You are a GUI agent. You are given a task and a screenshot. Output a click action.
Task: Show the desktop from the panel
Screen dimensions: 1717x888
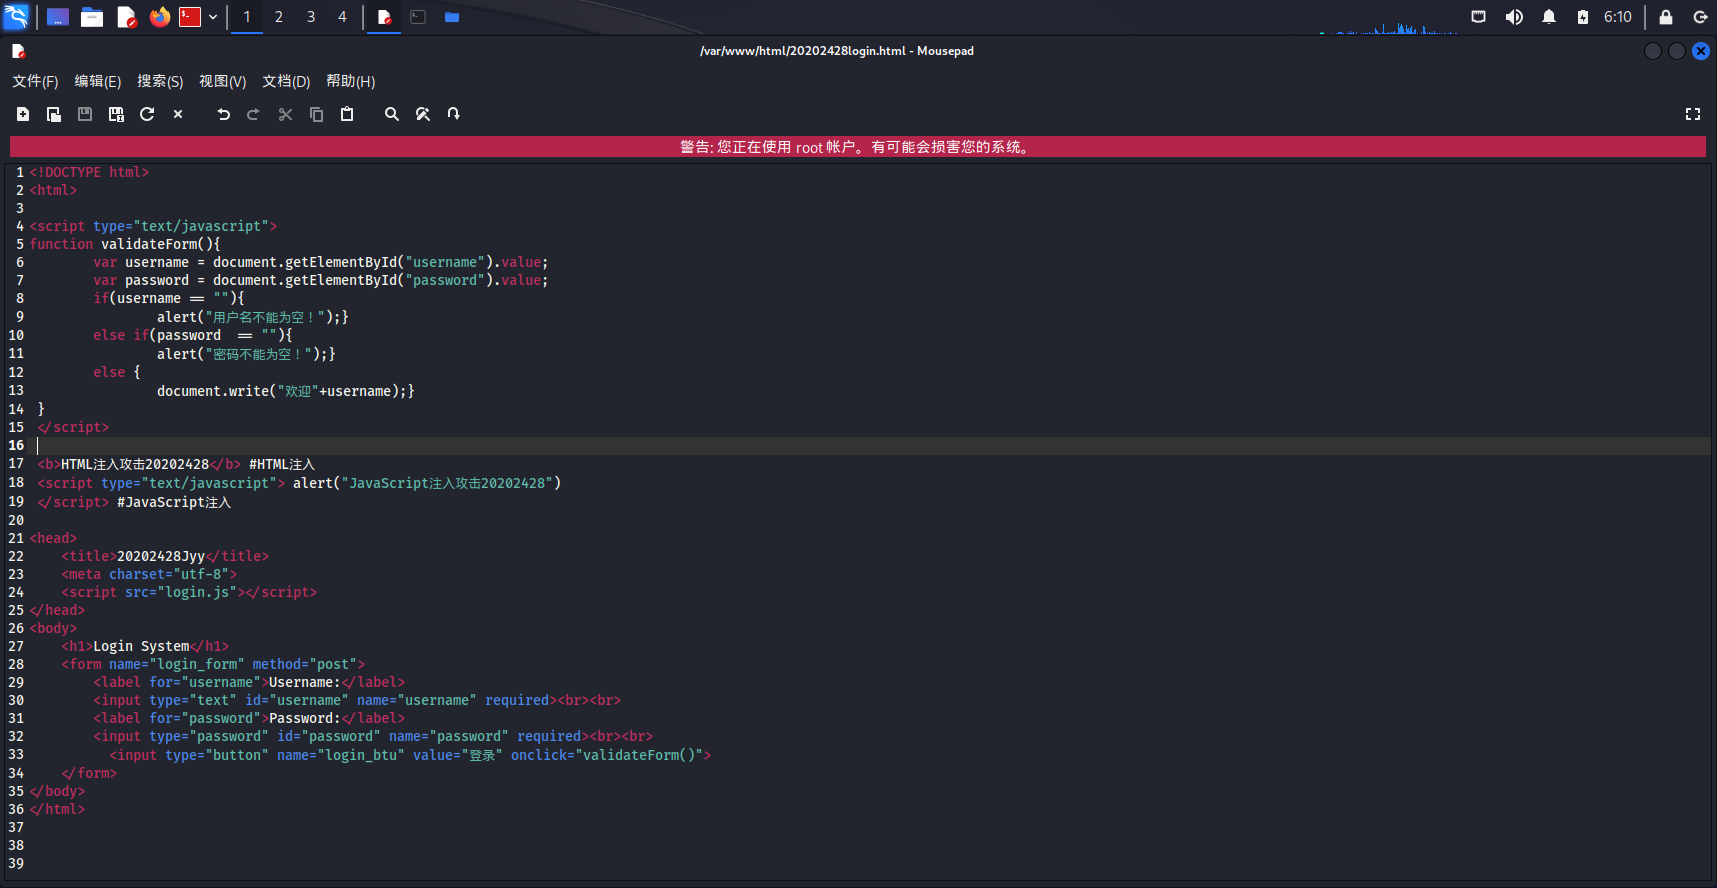[x=58, y=17]
